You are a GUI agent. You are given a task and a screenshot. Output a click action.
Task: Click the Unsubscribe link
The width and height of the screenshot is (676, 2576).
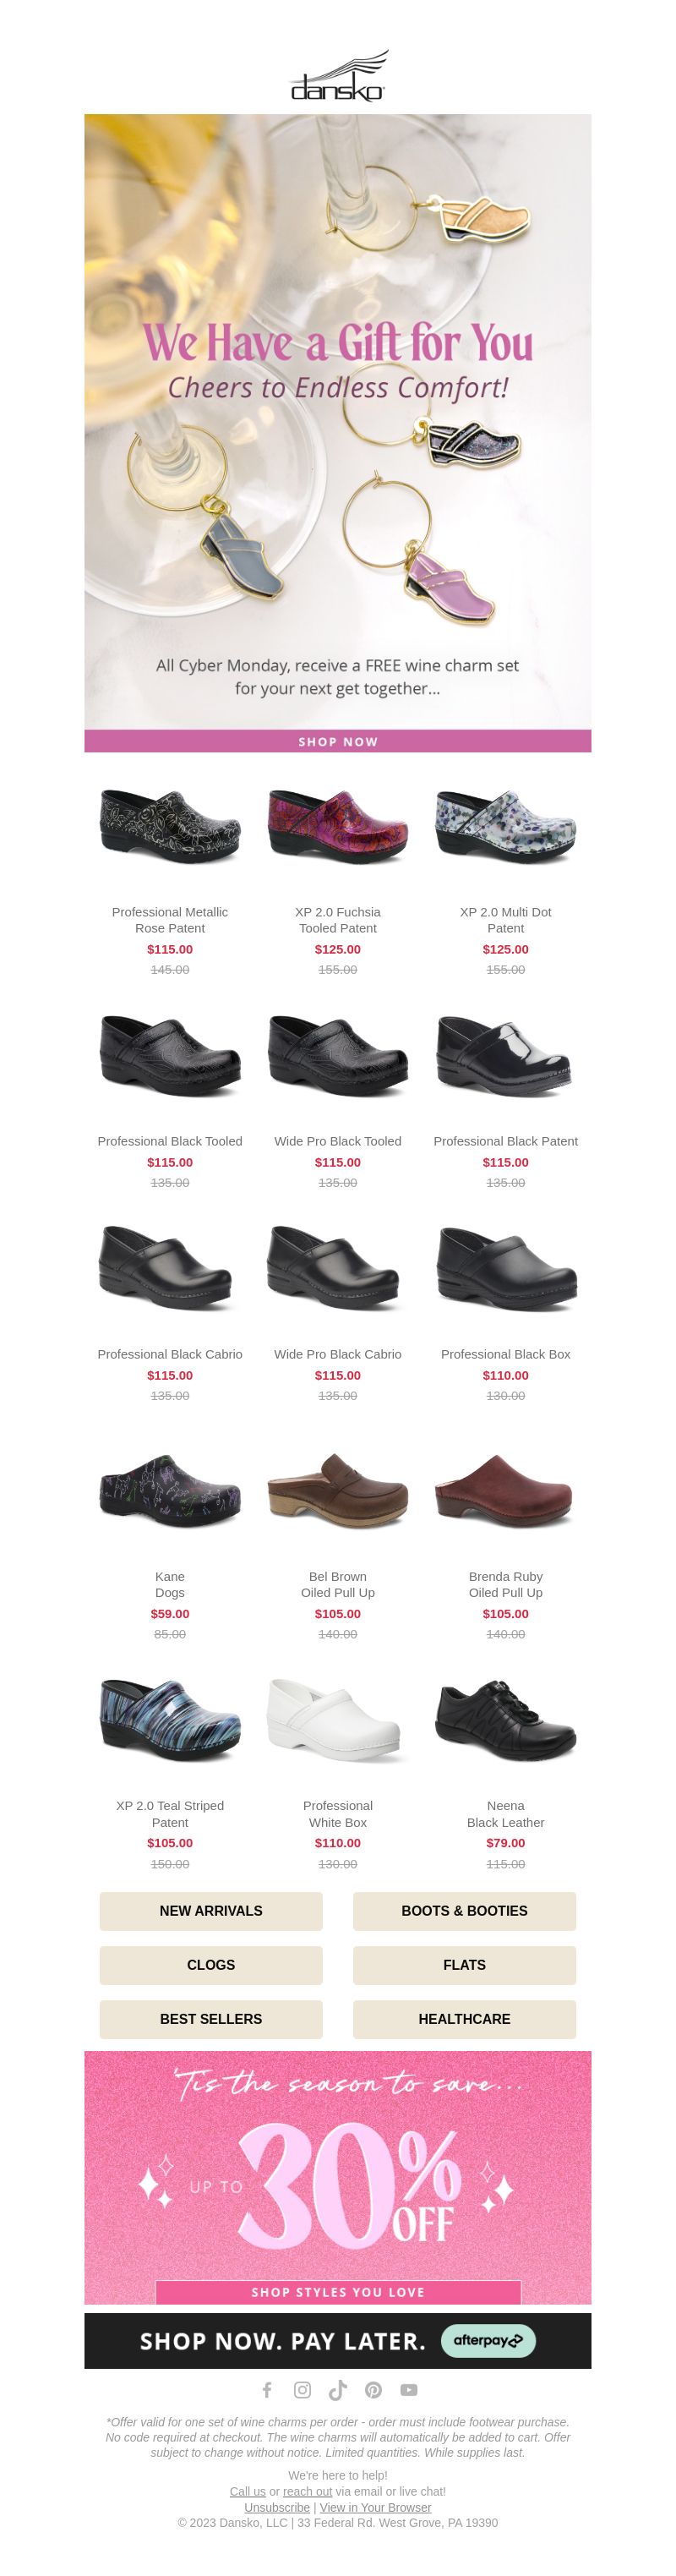[x=277, y=2506]
